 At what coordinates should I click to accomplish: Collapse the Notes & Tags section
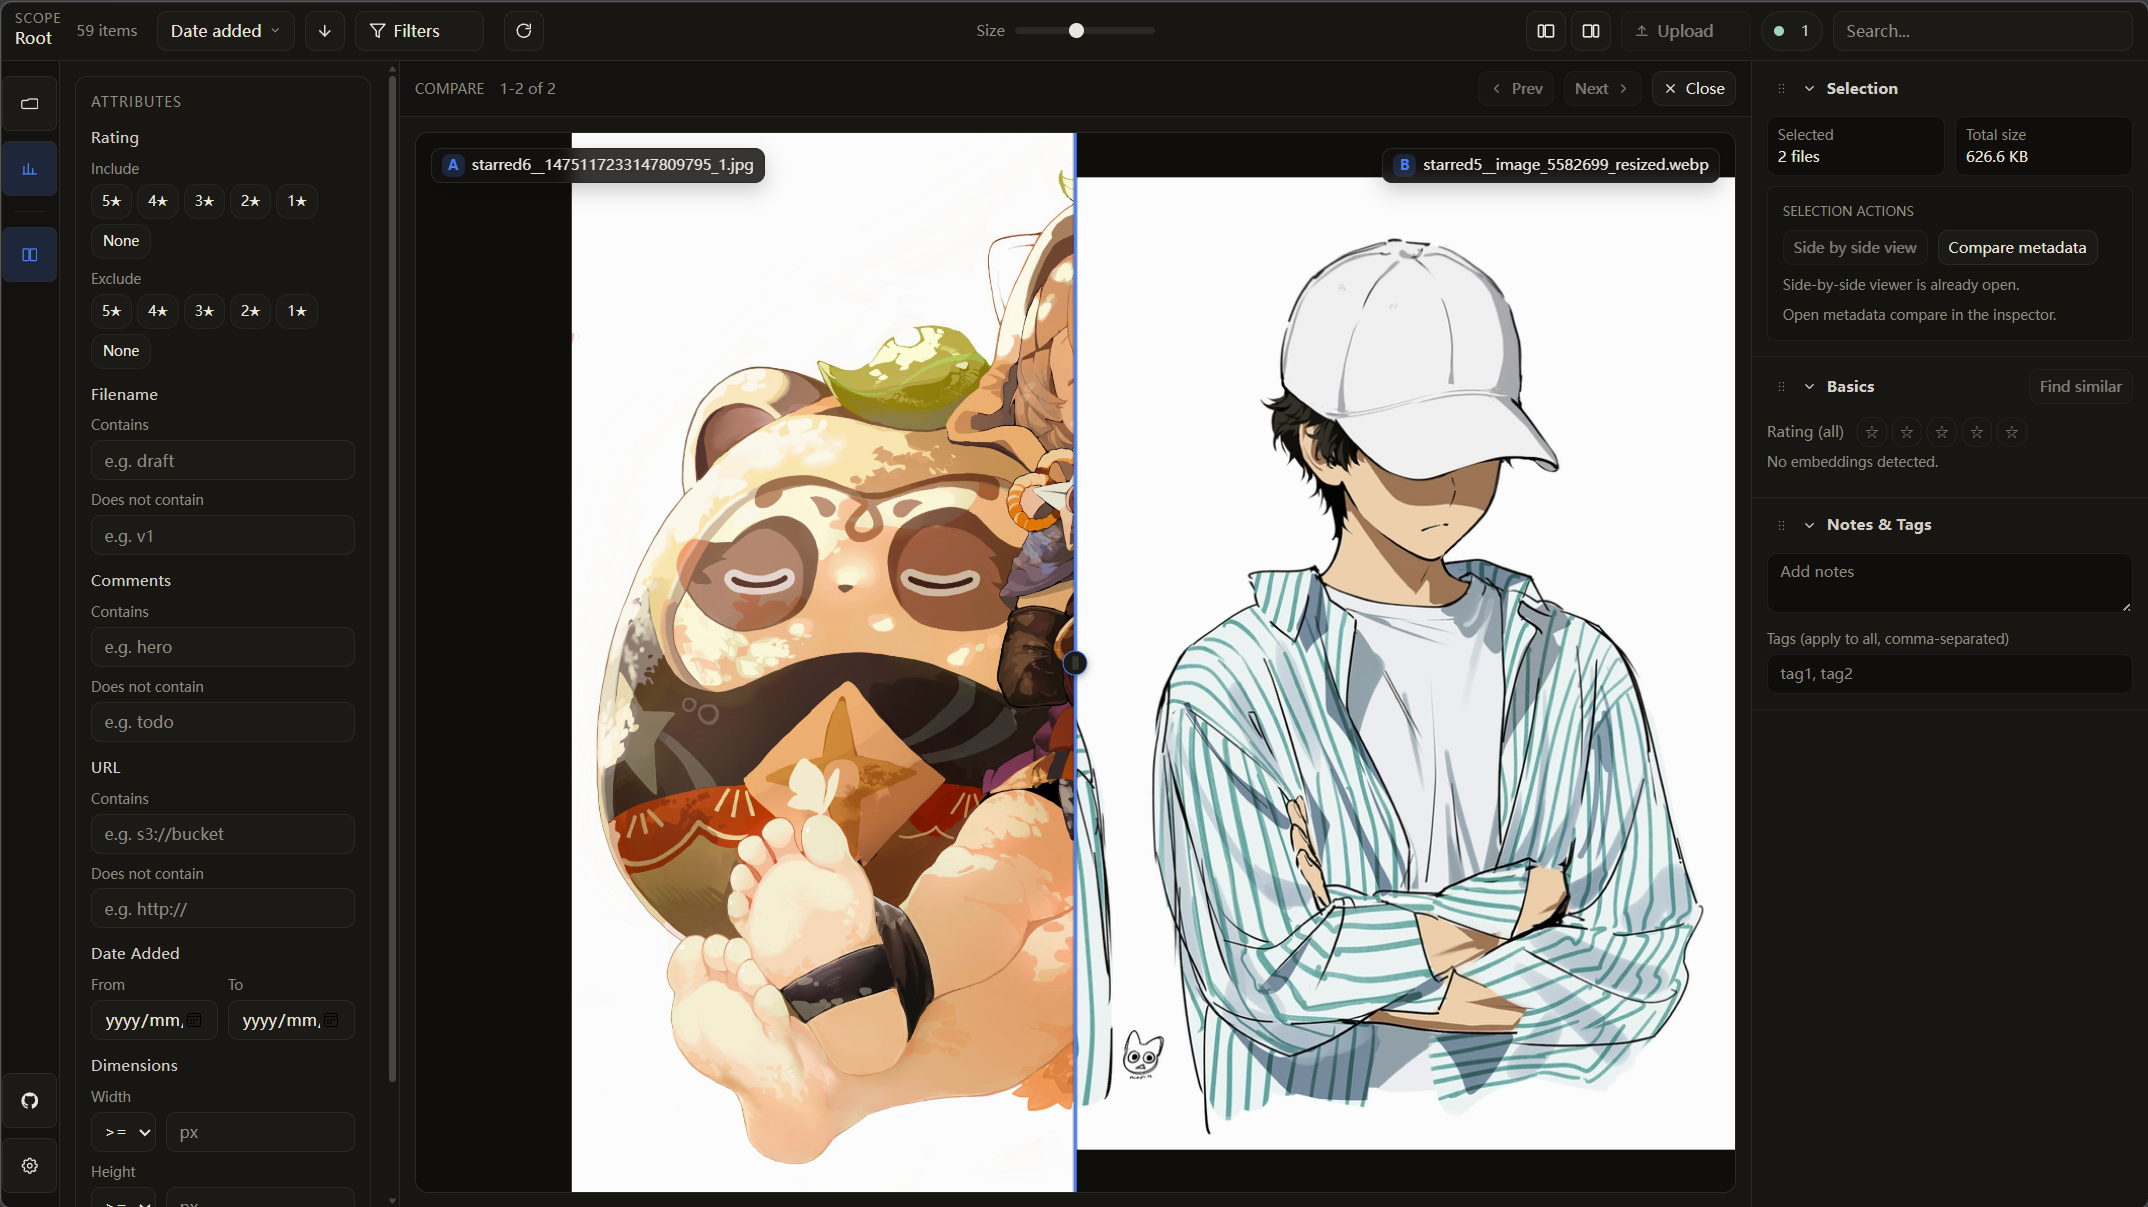[x=1809, y=525]
